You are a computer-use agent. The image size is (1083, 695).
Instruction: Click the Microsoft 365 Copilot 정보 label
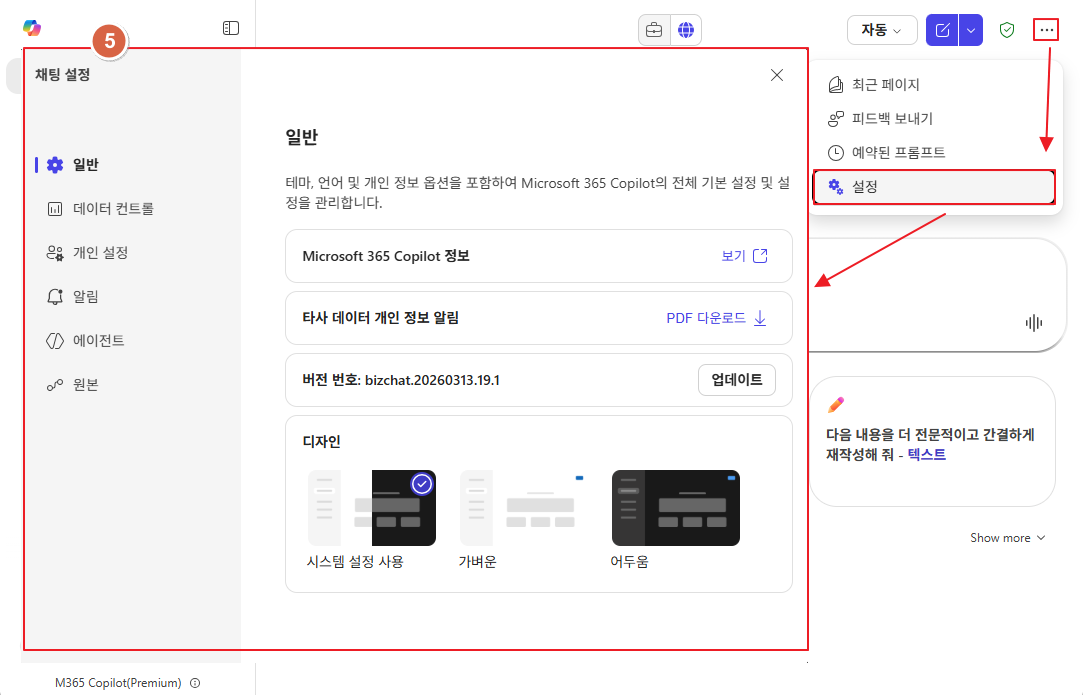386,256
